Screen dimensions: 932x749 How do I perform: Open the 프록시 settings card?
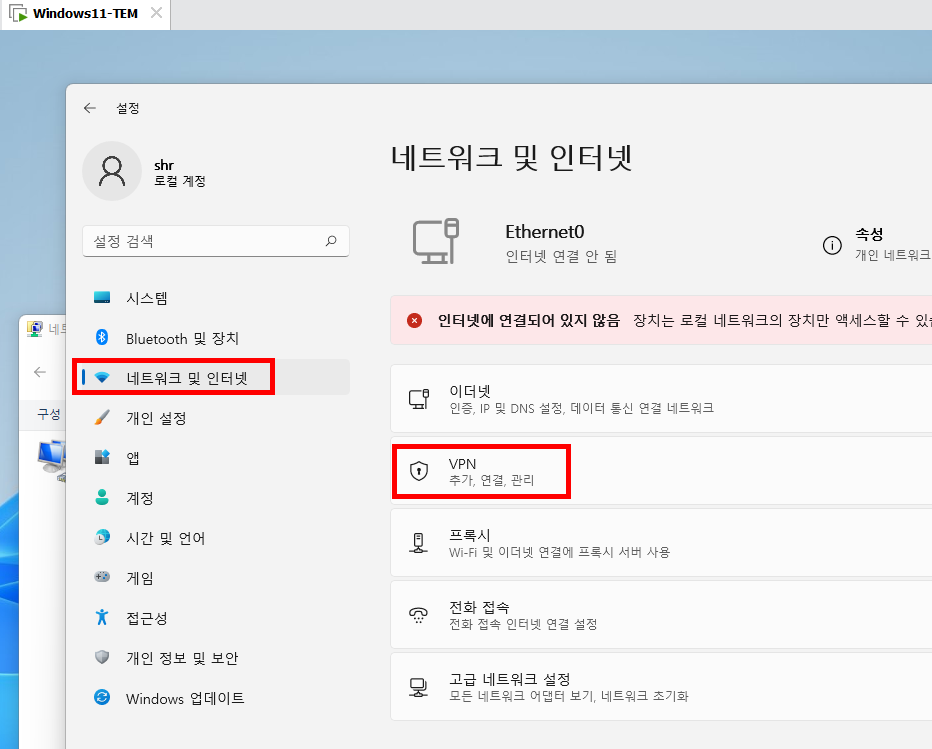point(661,543)
